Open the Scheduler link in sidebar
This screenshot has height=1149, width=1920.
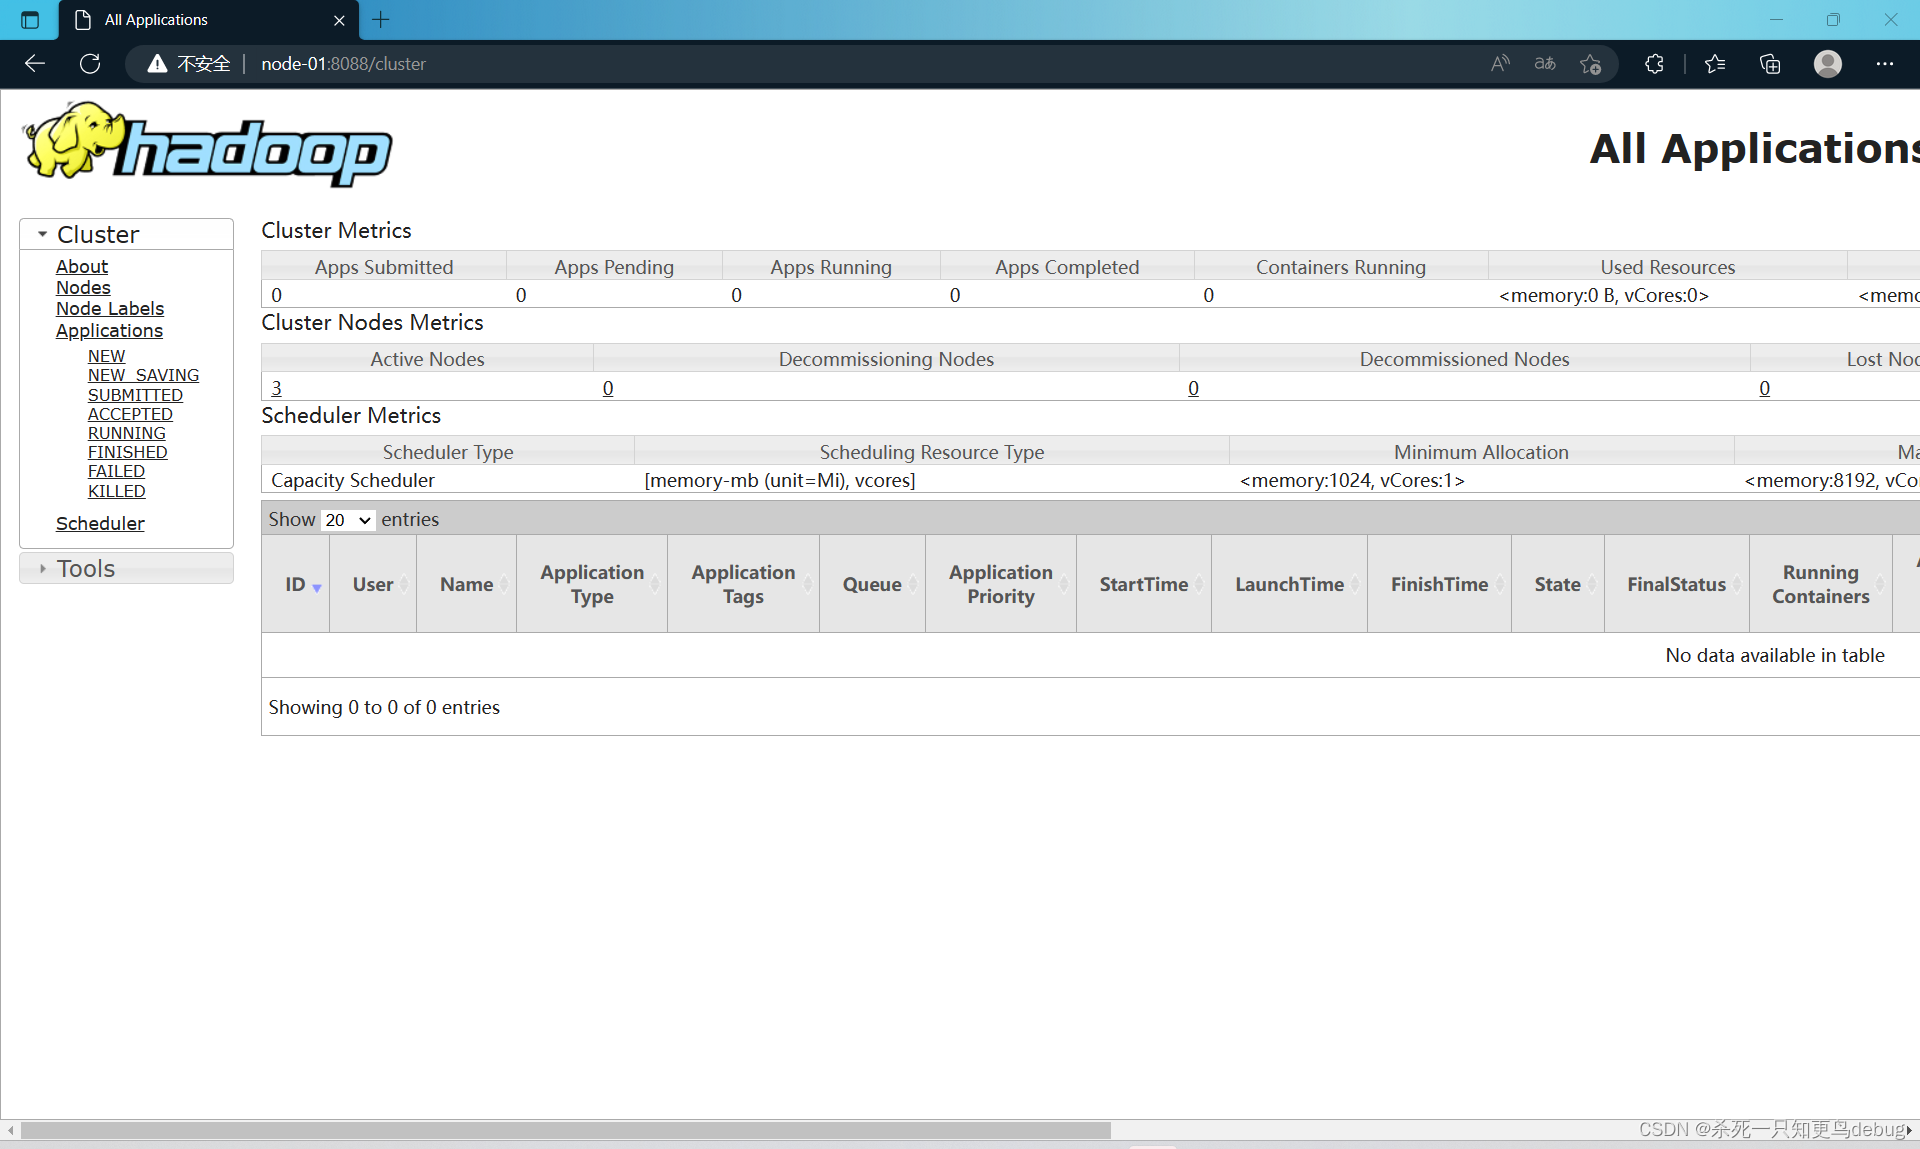coord(100,524)
